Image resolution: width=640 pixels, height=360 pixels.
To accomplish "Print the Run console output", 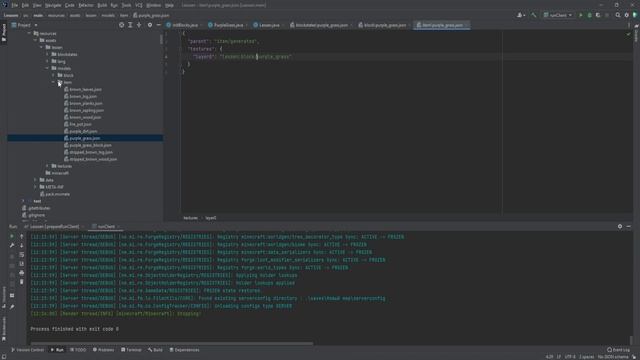I will click(22, 273).
